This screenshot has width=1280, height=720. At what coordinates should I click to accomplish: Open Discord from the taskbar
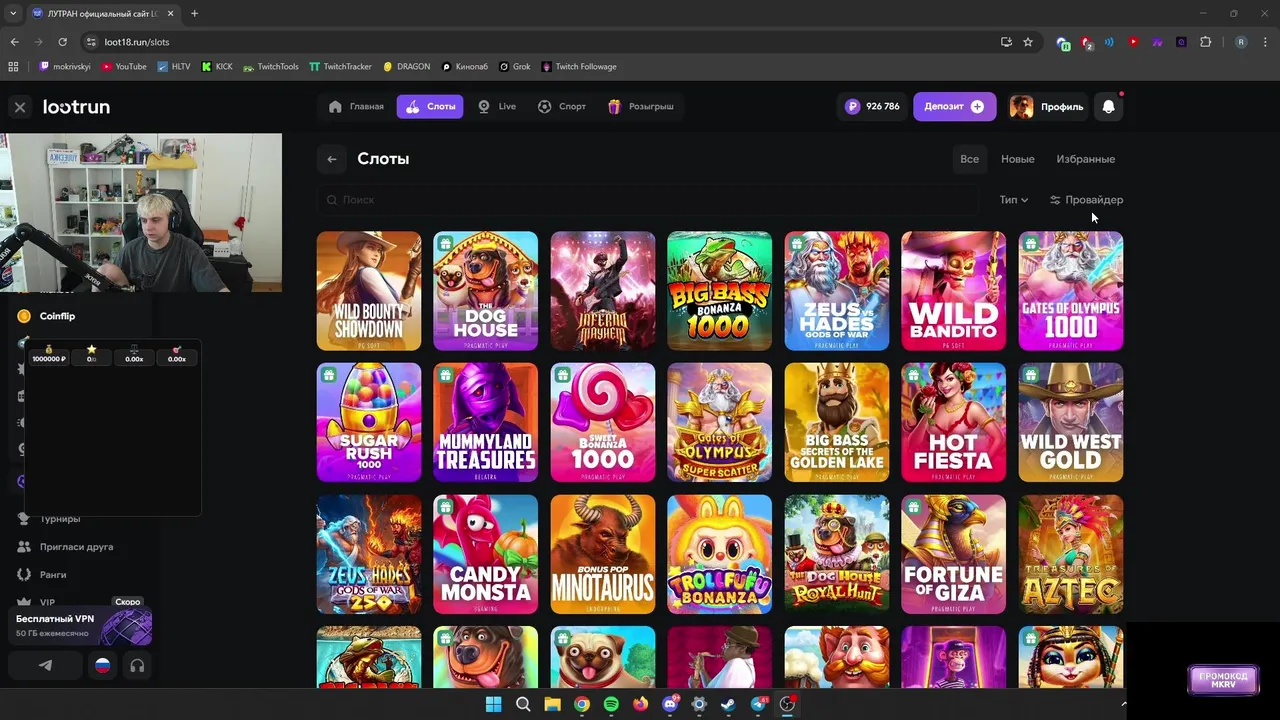click(x=670, y=704)
